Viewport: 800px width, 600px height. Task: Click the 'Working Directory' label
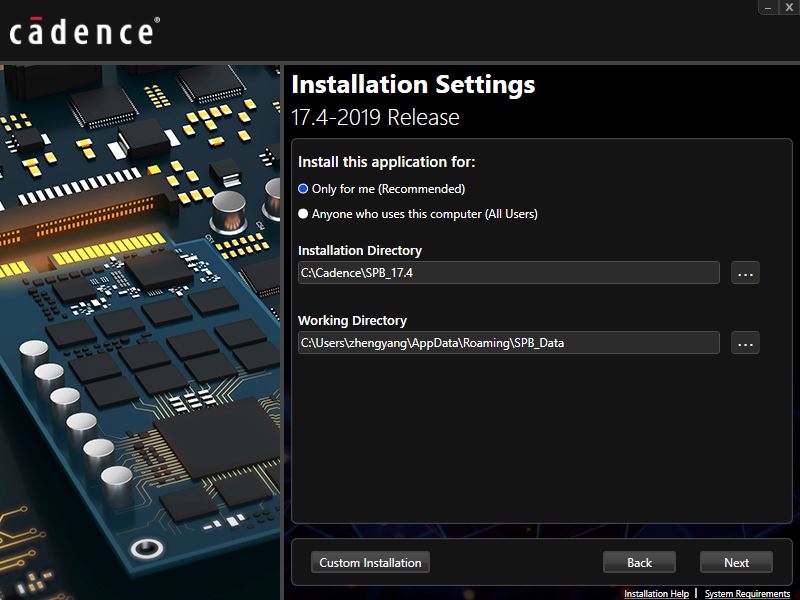pos(353,320)
